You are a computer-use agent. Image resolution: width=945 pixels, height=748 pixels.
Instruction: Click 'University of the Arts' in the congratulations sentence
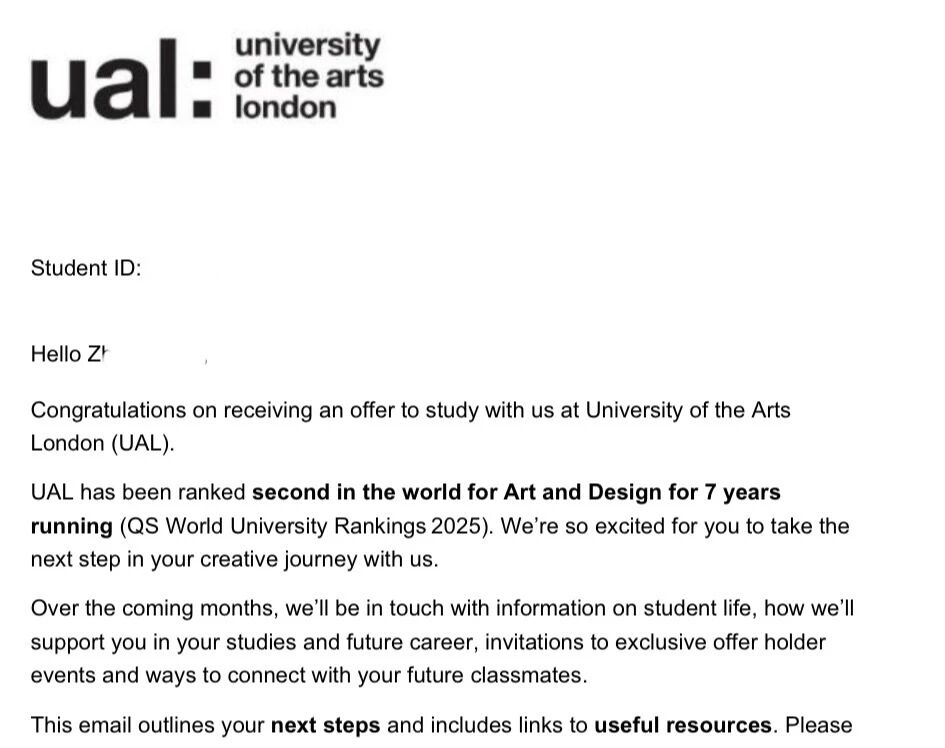(x=688, y=410)
